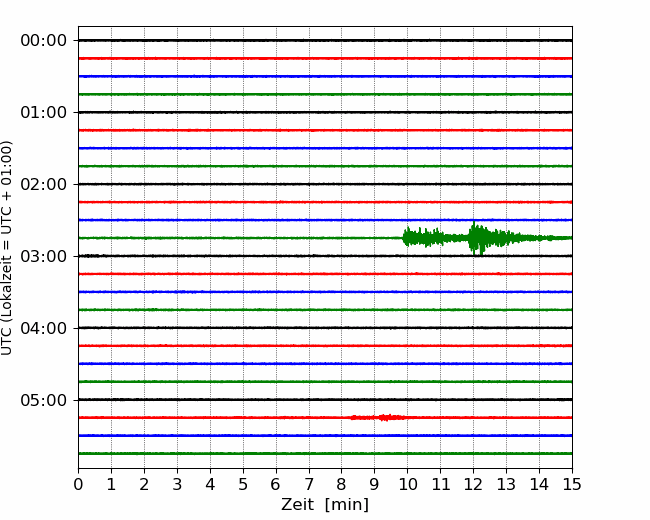Click the 03:00 time label on the y-axis
Screen dimensions: 650x520
[44, 256]
